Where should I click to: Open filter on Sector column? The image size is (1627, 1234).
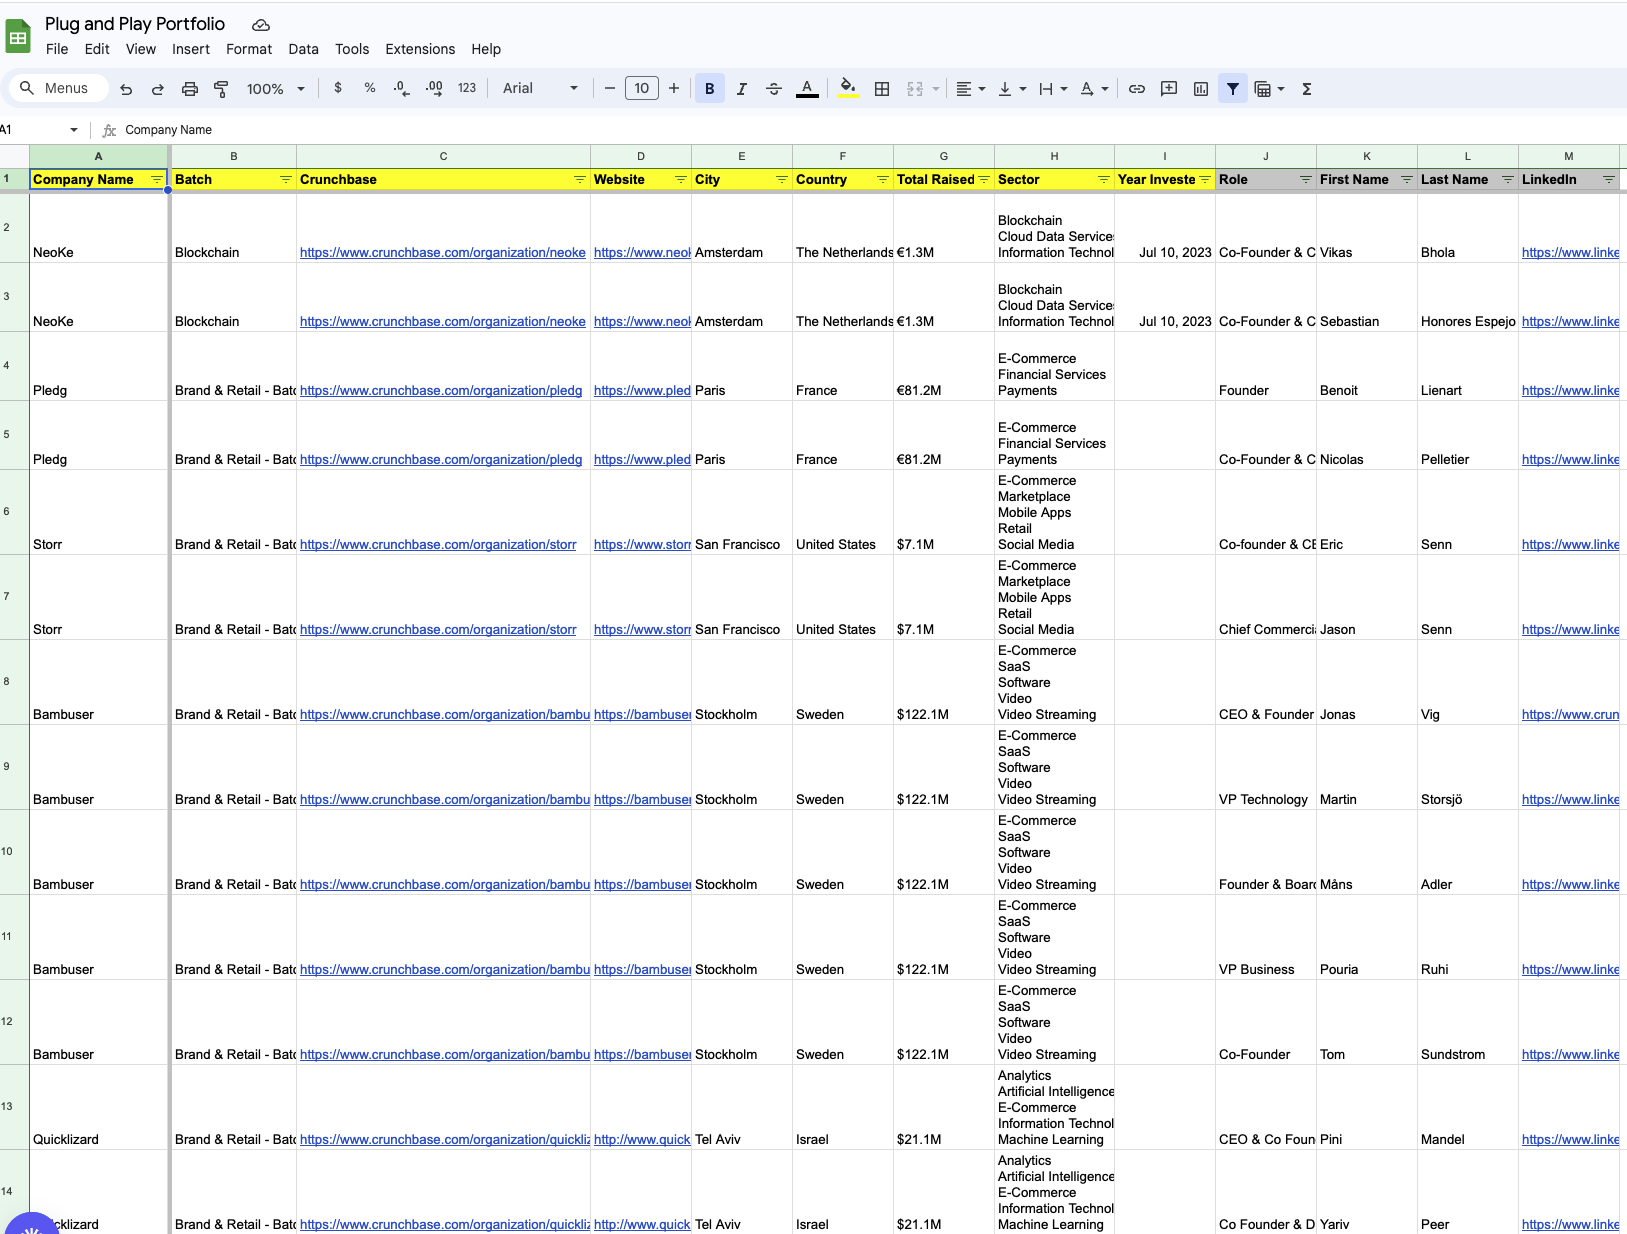1104,179
